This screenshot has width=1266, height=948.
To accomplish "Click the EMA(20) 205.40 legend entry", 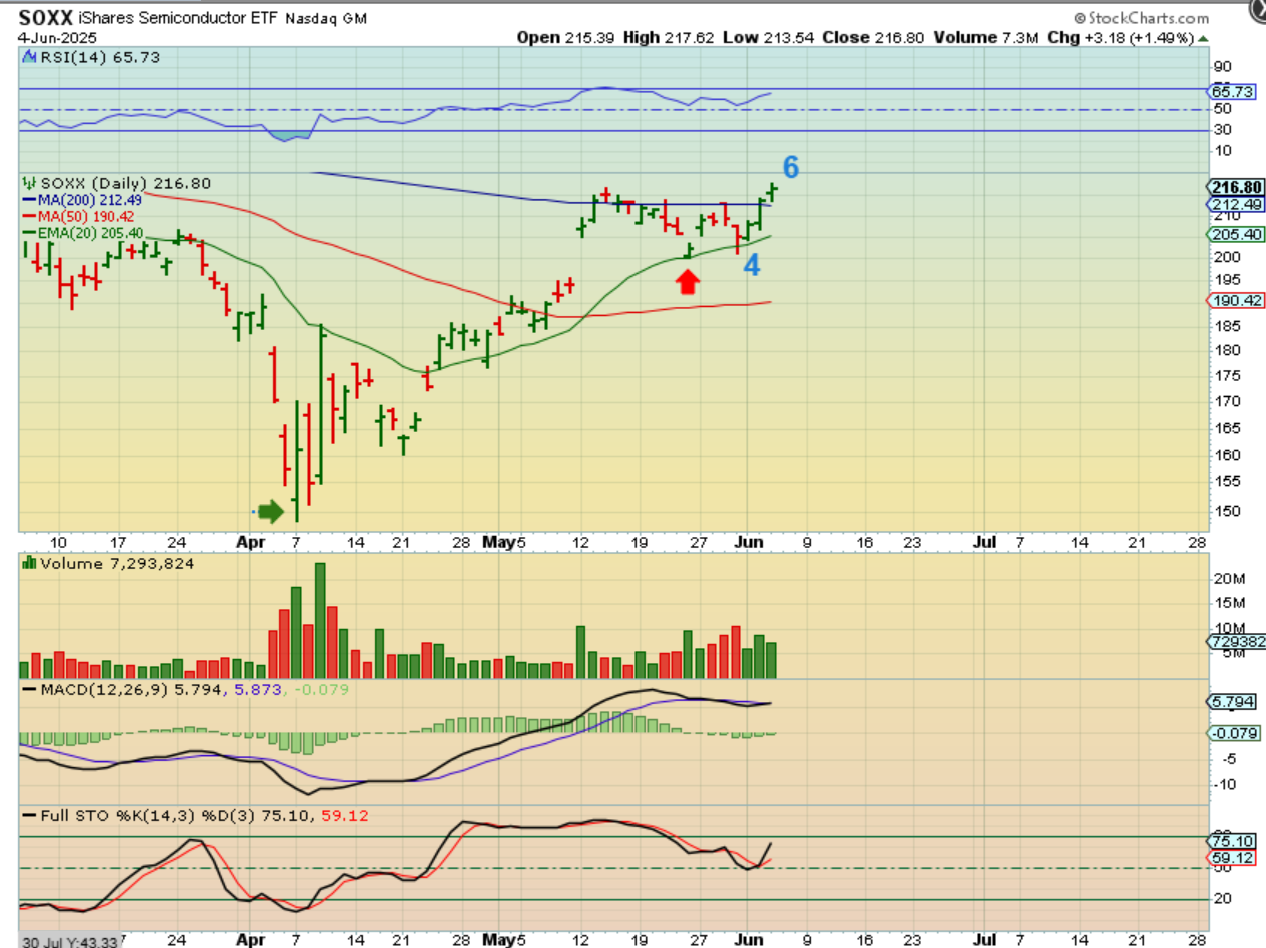I will point(91,232).
